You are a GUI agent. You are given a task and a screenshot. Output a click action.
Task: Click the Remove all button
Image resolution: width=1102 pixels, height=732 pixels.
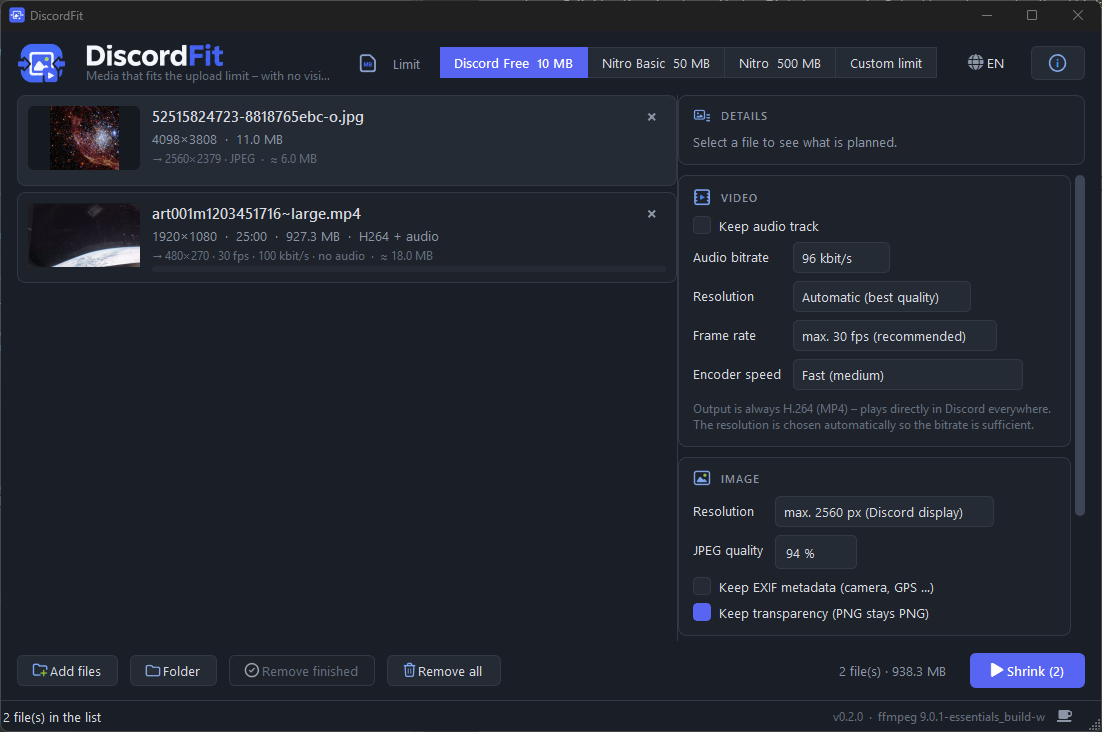point(443,671)
